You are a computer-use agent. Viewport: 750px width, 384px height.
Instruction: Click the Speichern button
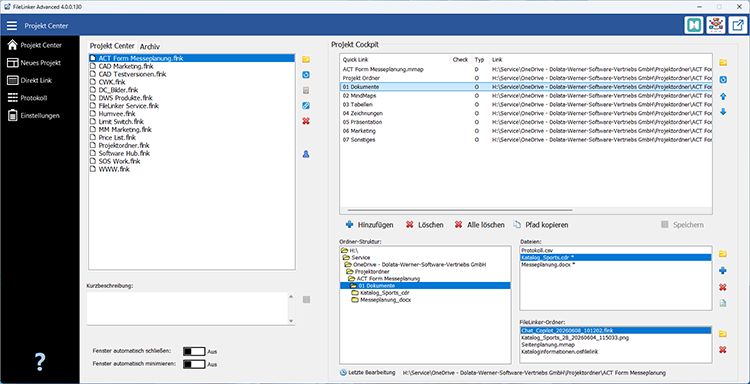coord(682,225)
